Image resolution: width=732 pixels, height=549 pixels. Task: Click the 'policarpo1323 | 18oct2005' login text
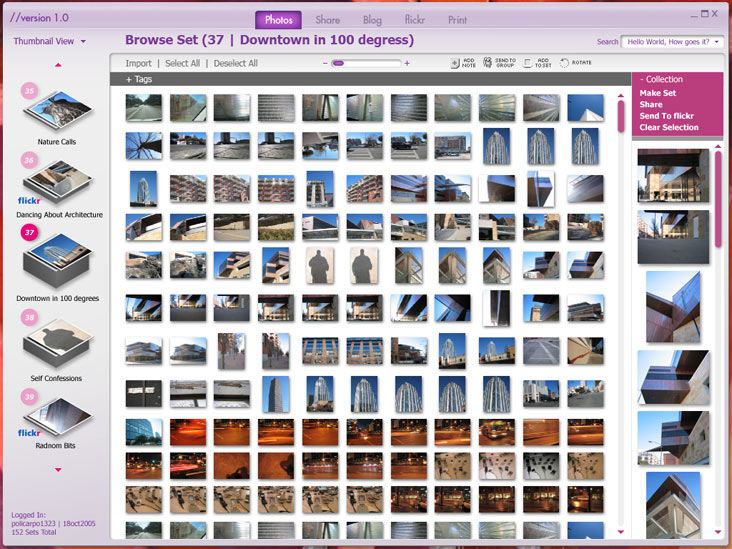(53, 523)
